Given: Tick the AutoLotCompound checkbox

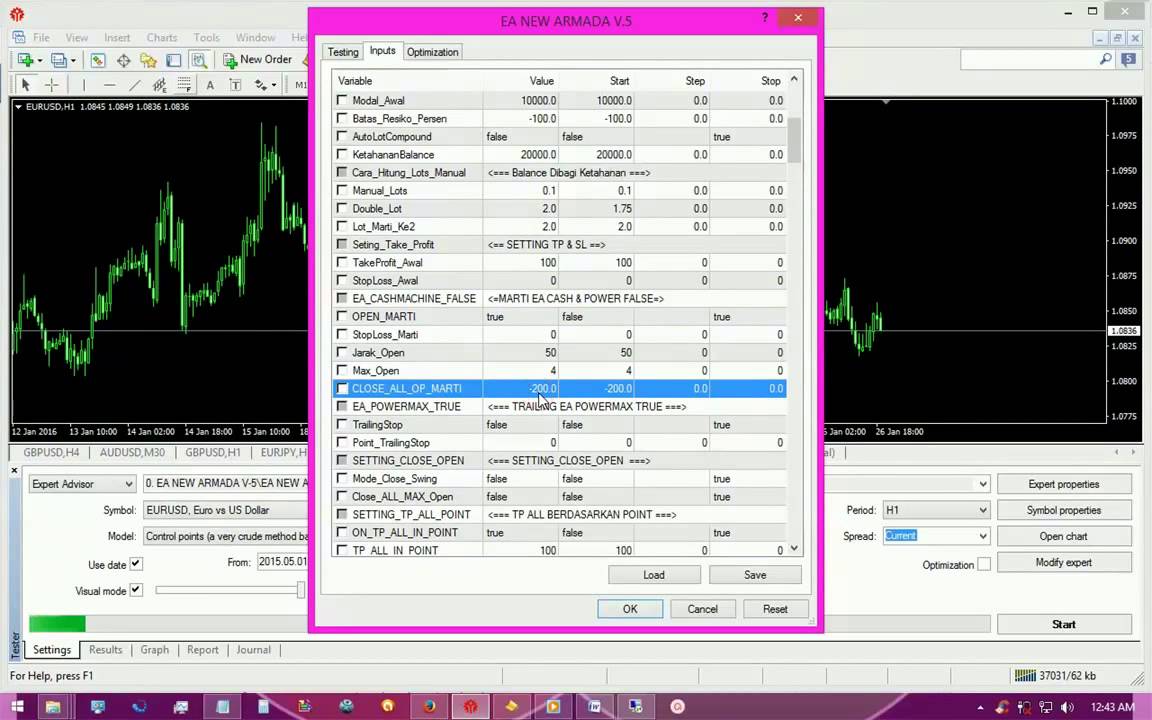Looking at the screenshot, I should [x=342, y=136].
